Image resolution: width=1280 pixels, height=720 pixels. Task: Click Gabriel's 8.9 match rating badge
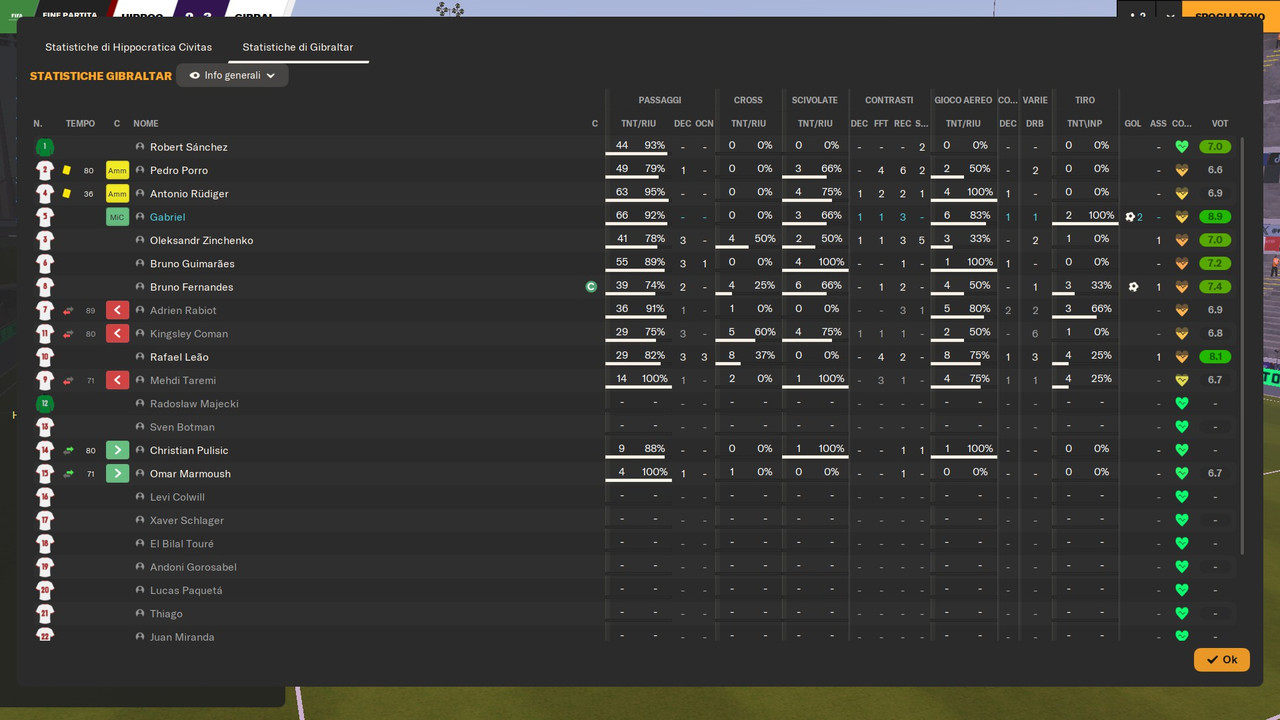1215,217
